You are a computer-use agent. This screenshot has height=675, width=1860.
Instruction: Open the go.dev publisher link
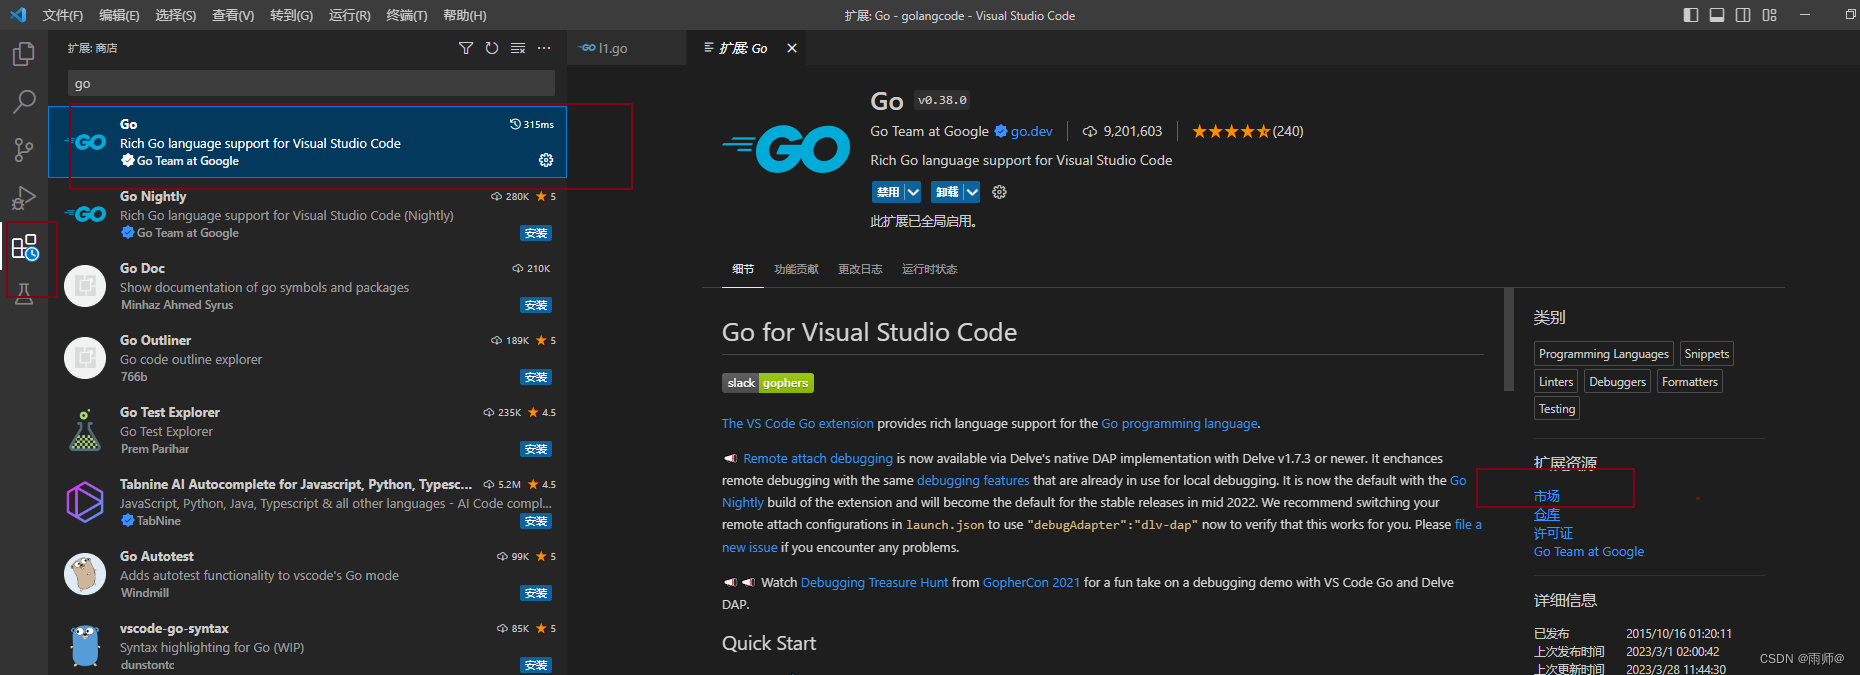pyautogui.click(x=1031, y=131)
